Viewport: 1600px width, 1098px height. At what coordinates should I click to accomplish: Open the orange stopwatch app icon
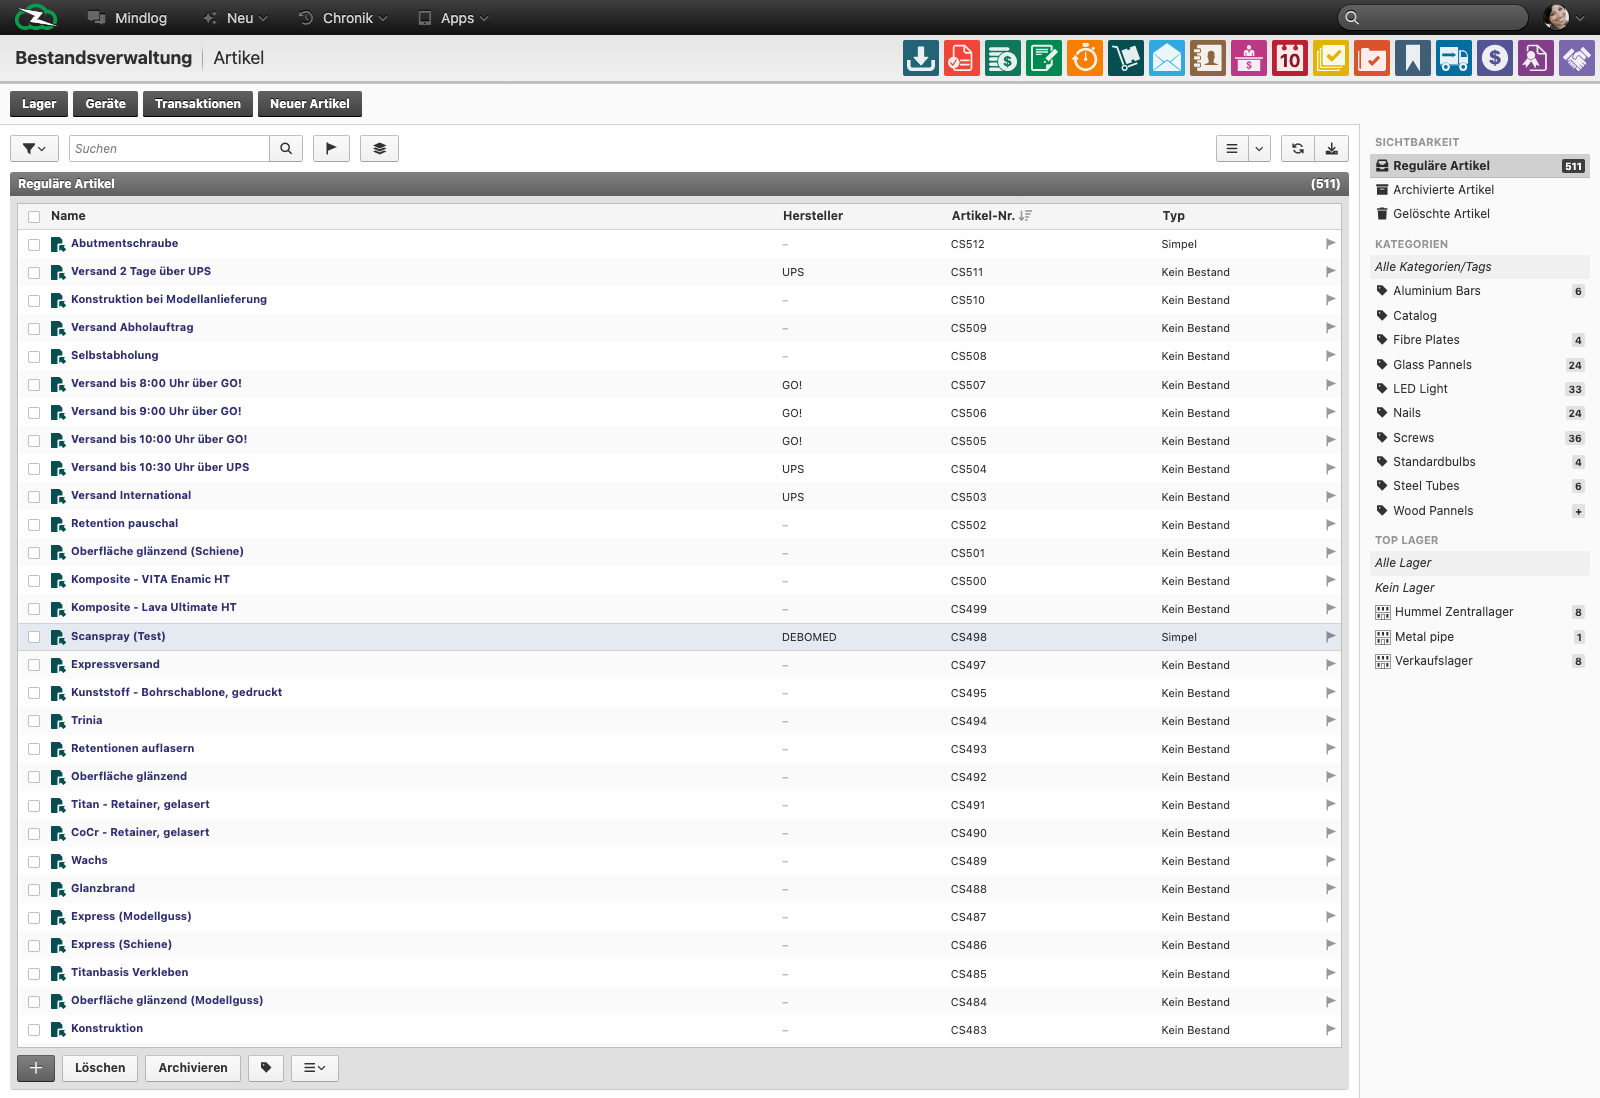point(1084,58)
